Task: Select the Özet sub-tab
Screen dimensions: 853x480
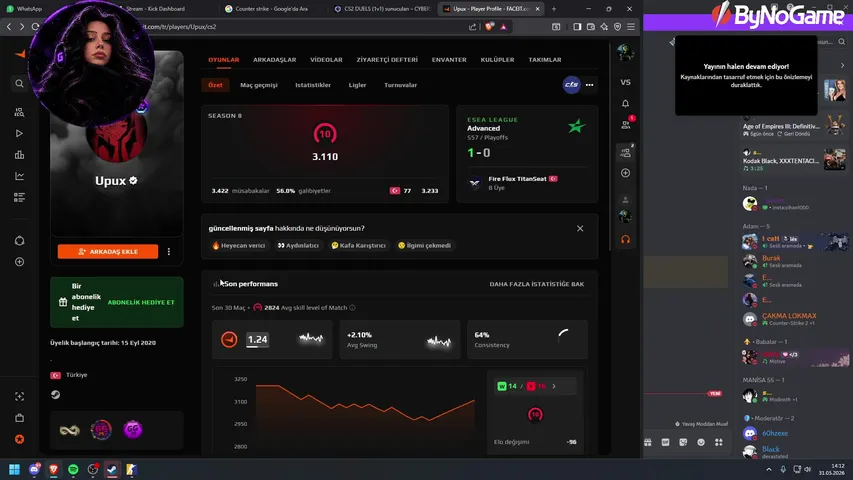Action: [215, 85]
